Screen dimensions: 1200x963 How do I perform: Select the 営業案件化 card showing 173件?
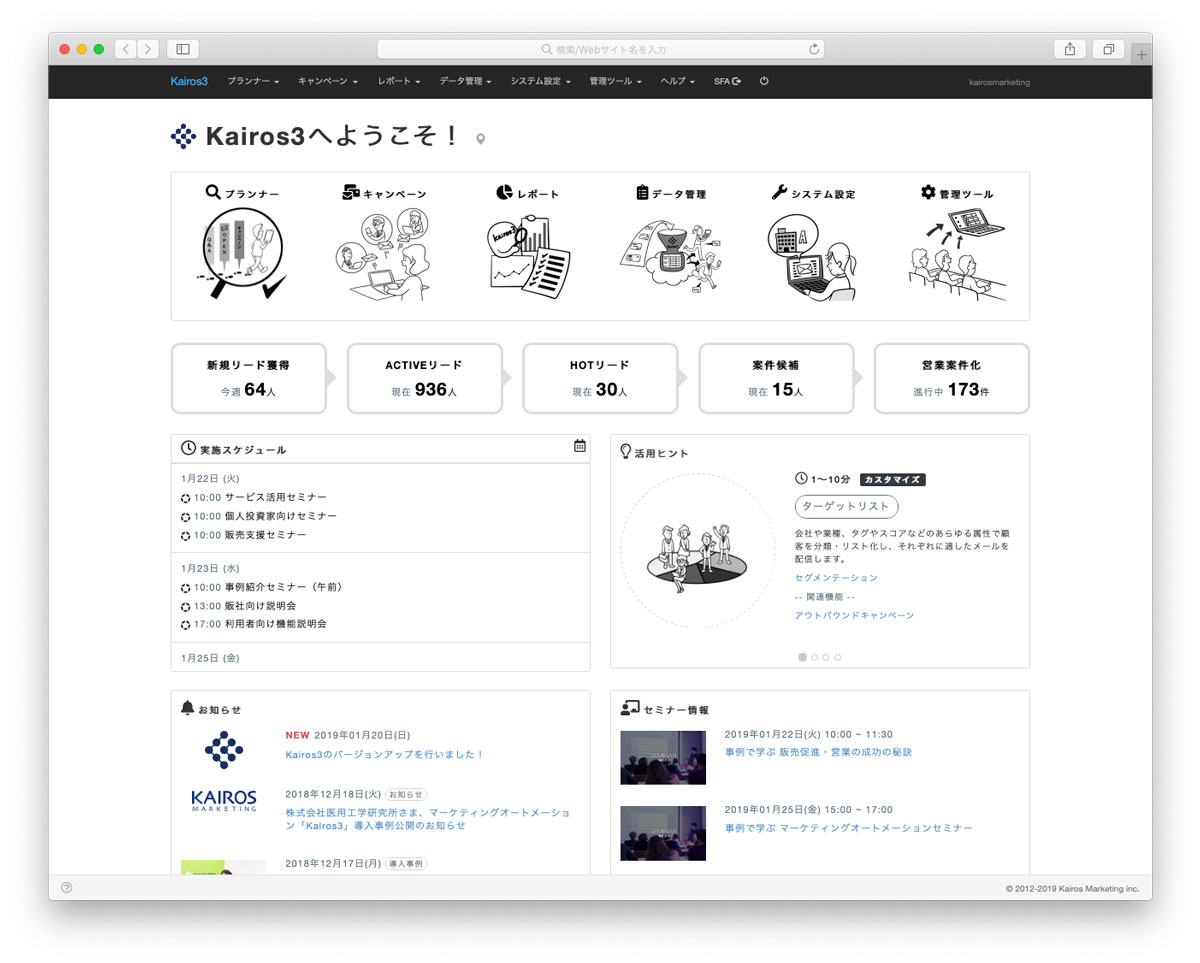(952, 378)
